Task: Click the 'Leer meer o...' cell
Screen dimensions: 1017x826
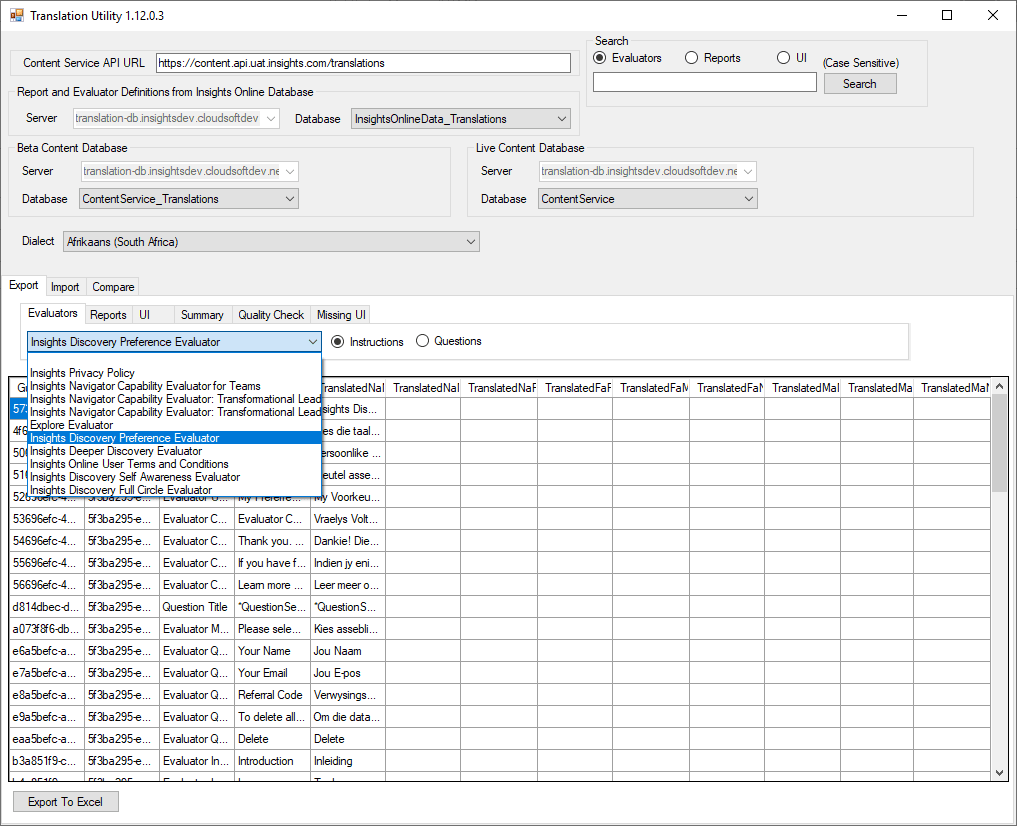Action: pyautogui.click(x=348, y=585)
